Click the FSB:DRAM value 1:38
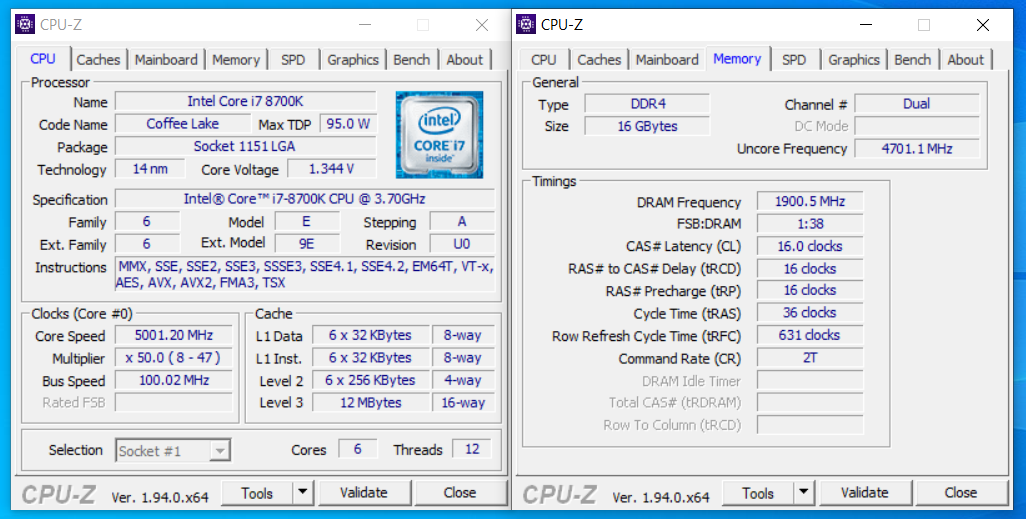 pyautogui.click(x=810, y=224)
